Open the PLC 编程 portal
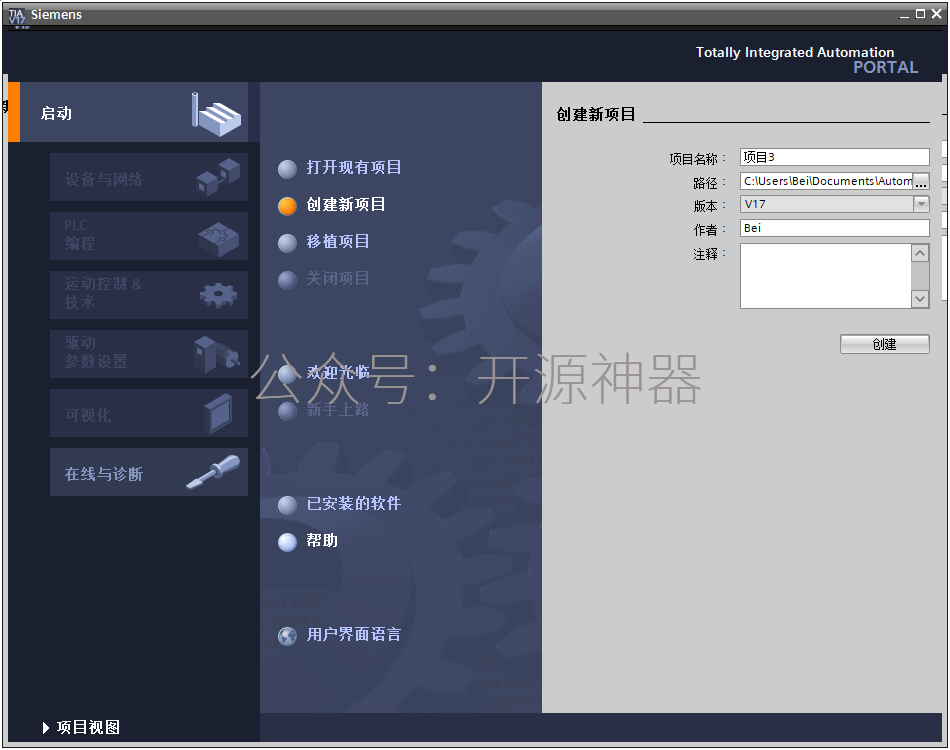Viewport: 950px width, 750px height. coord(149,236)
